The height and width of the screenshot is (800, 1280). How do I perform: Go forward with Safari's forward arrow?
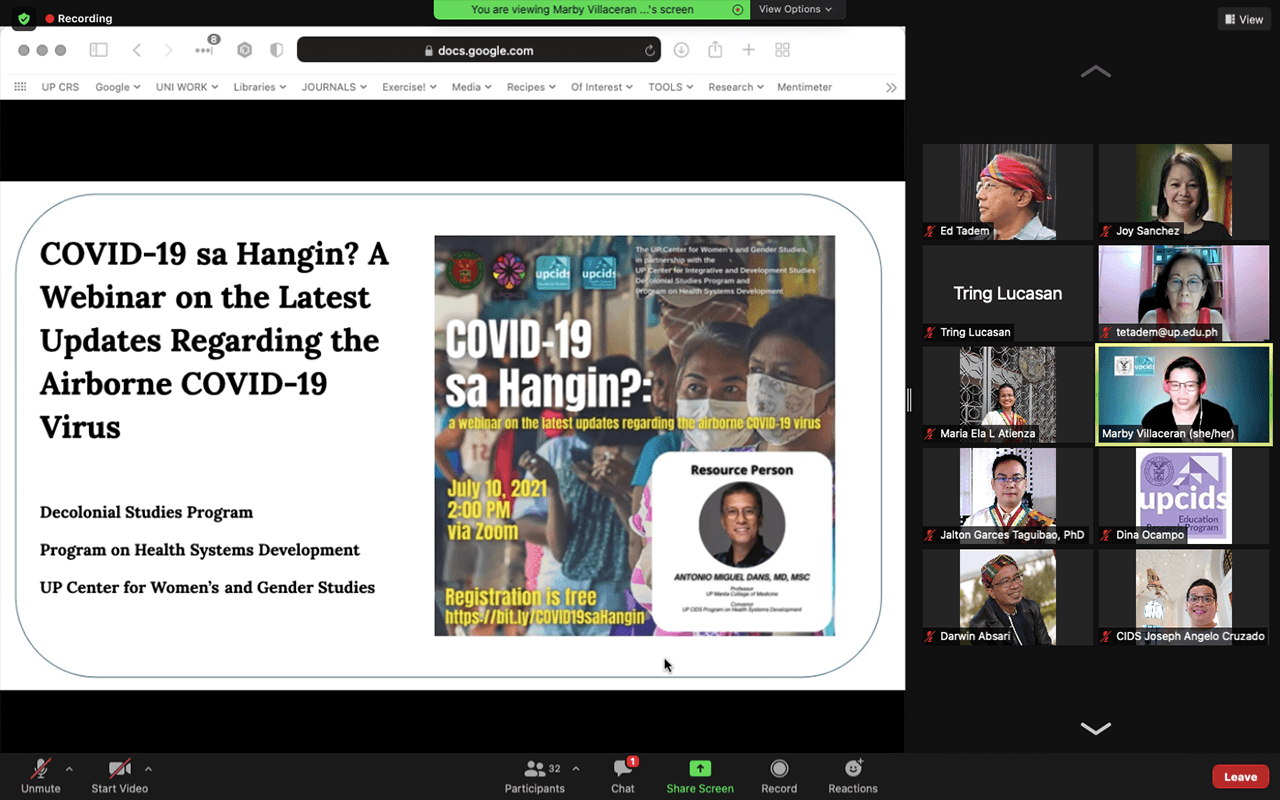coord(168,50)
